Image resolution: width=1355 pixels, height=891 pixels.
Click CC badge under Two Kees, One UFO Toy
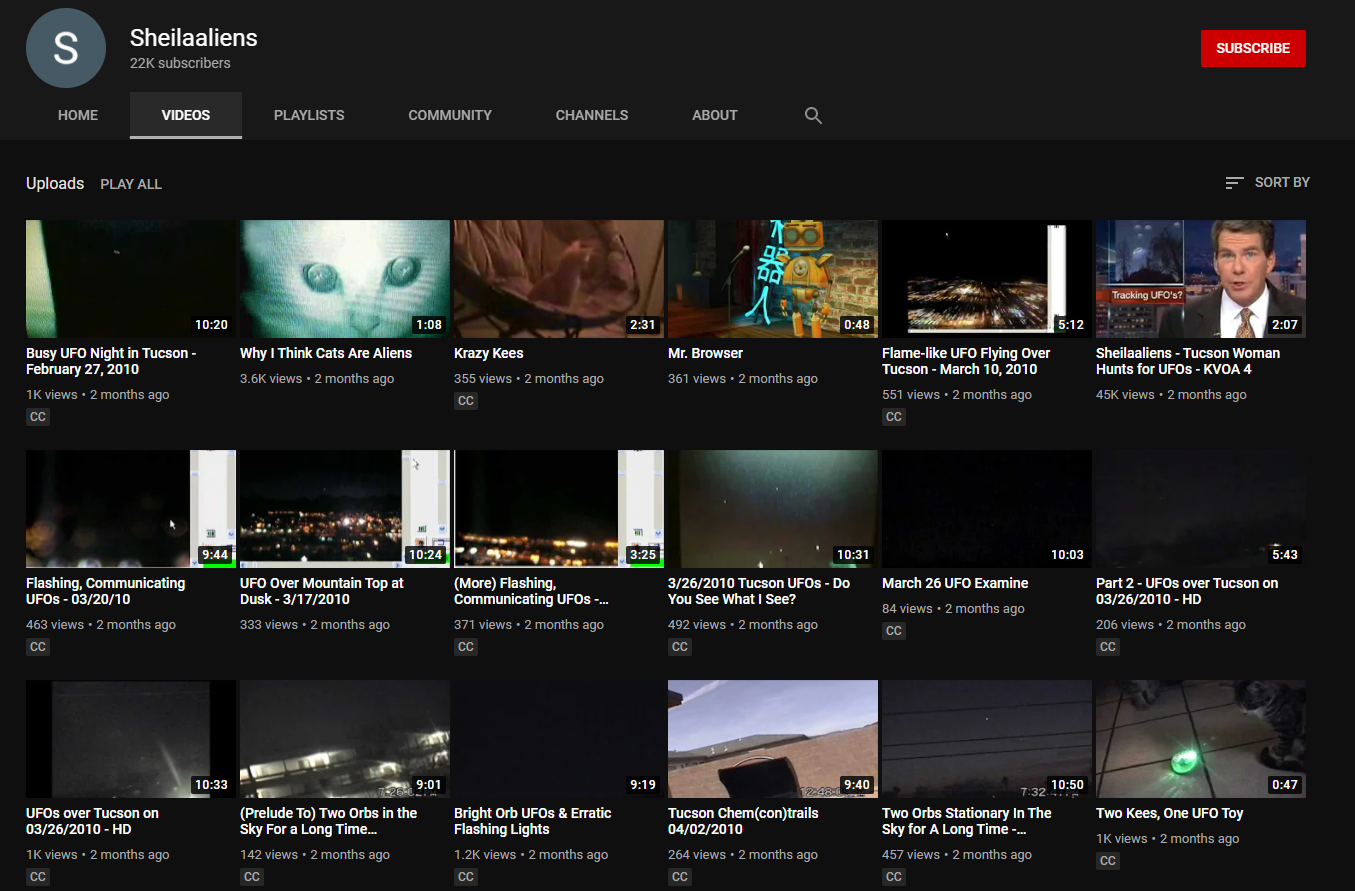(x=1108, y=861)
